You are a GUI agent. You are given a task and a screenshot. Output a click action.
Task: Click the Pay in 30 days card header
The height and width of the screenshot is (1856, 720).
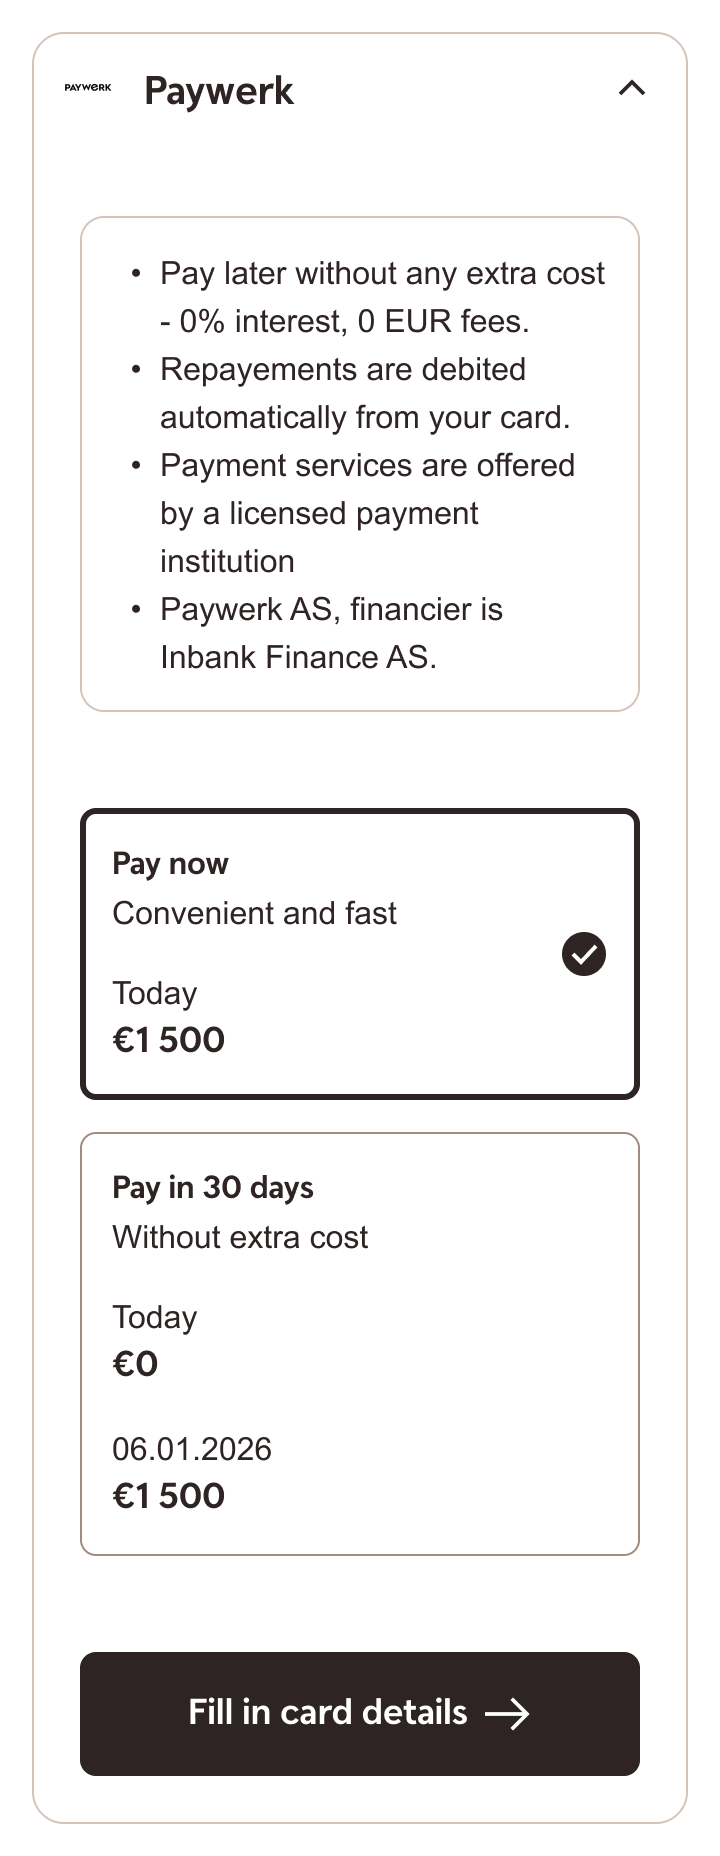[212, 1187]
